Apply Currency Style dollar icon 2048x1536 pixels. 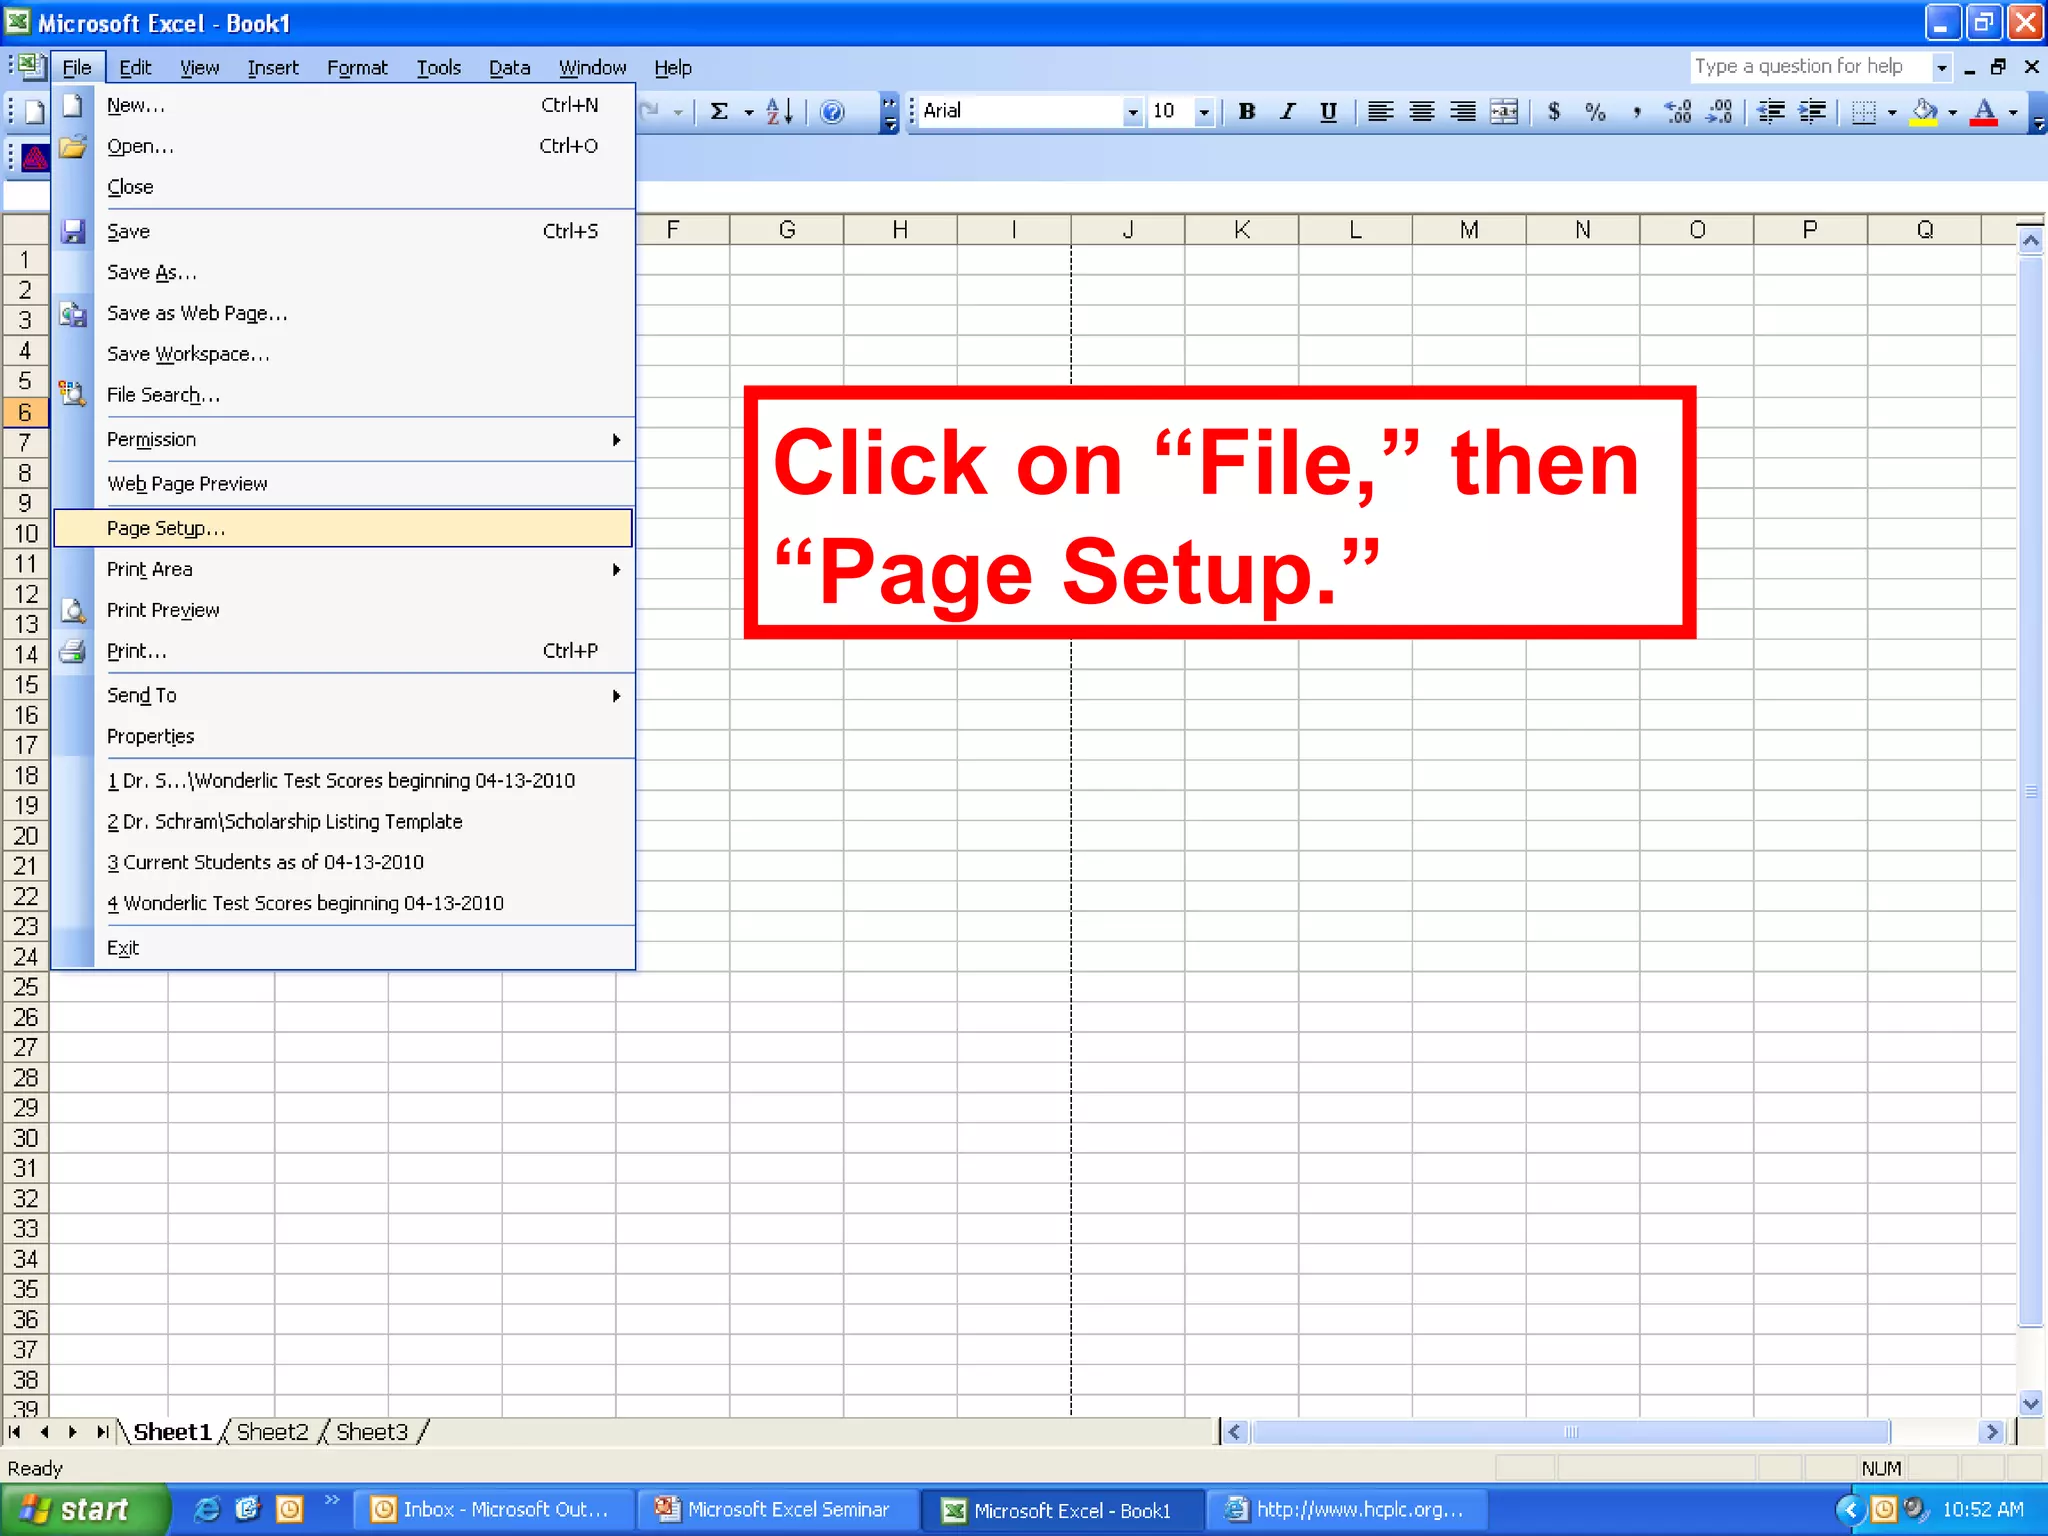pos(1554,111)
